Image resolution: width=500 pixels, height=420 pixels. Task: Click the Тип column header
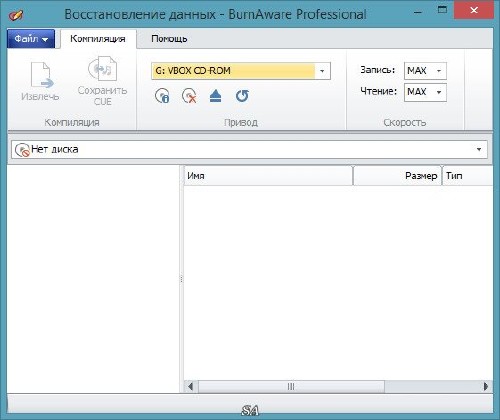(467, 176)
